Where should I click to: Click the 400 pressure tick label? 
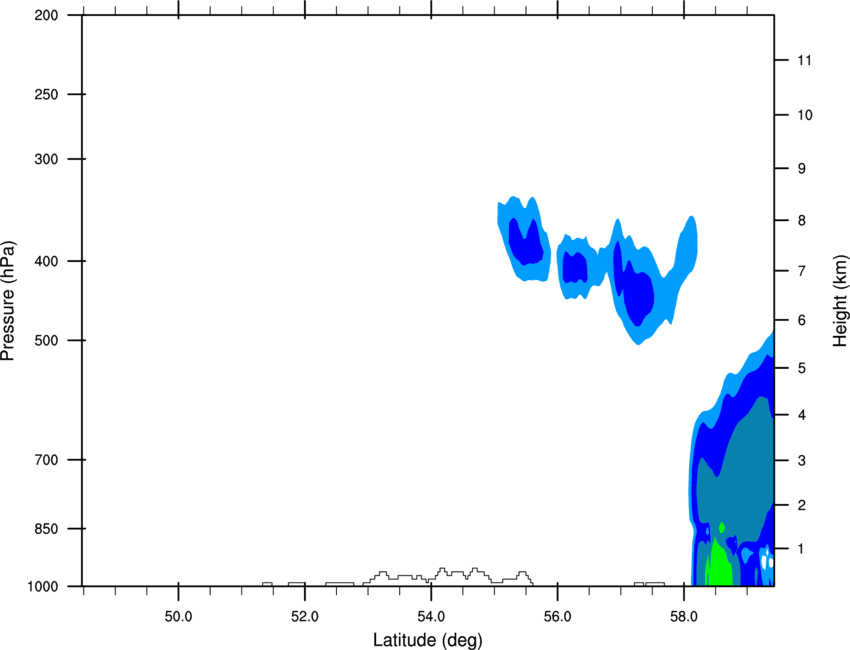click(x=46, y=261)
